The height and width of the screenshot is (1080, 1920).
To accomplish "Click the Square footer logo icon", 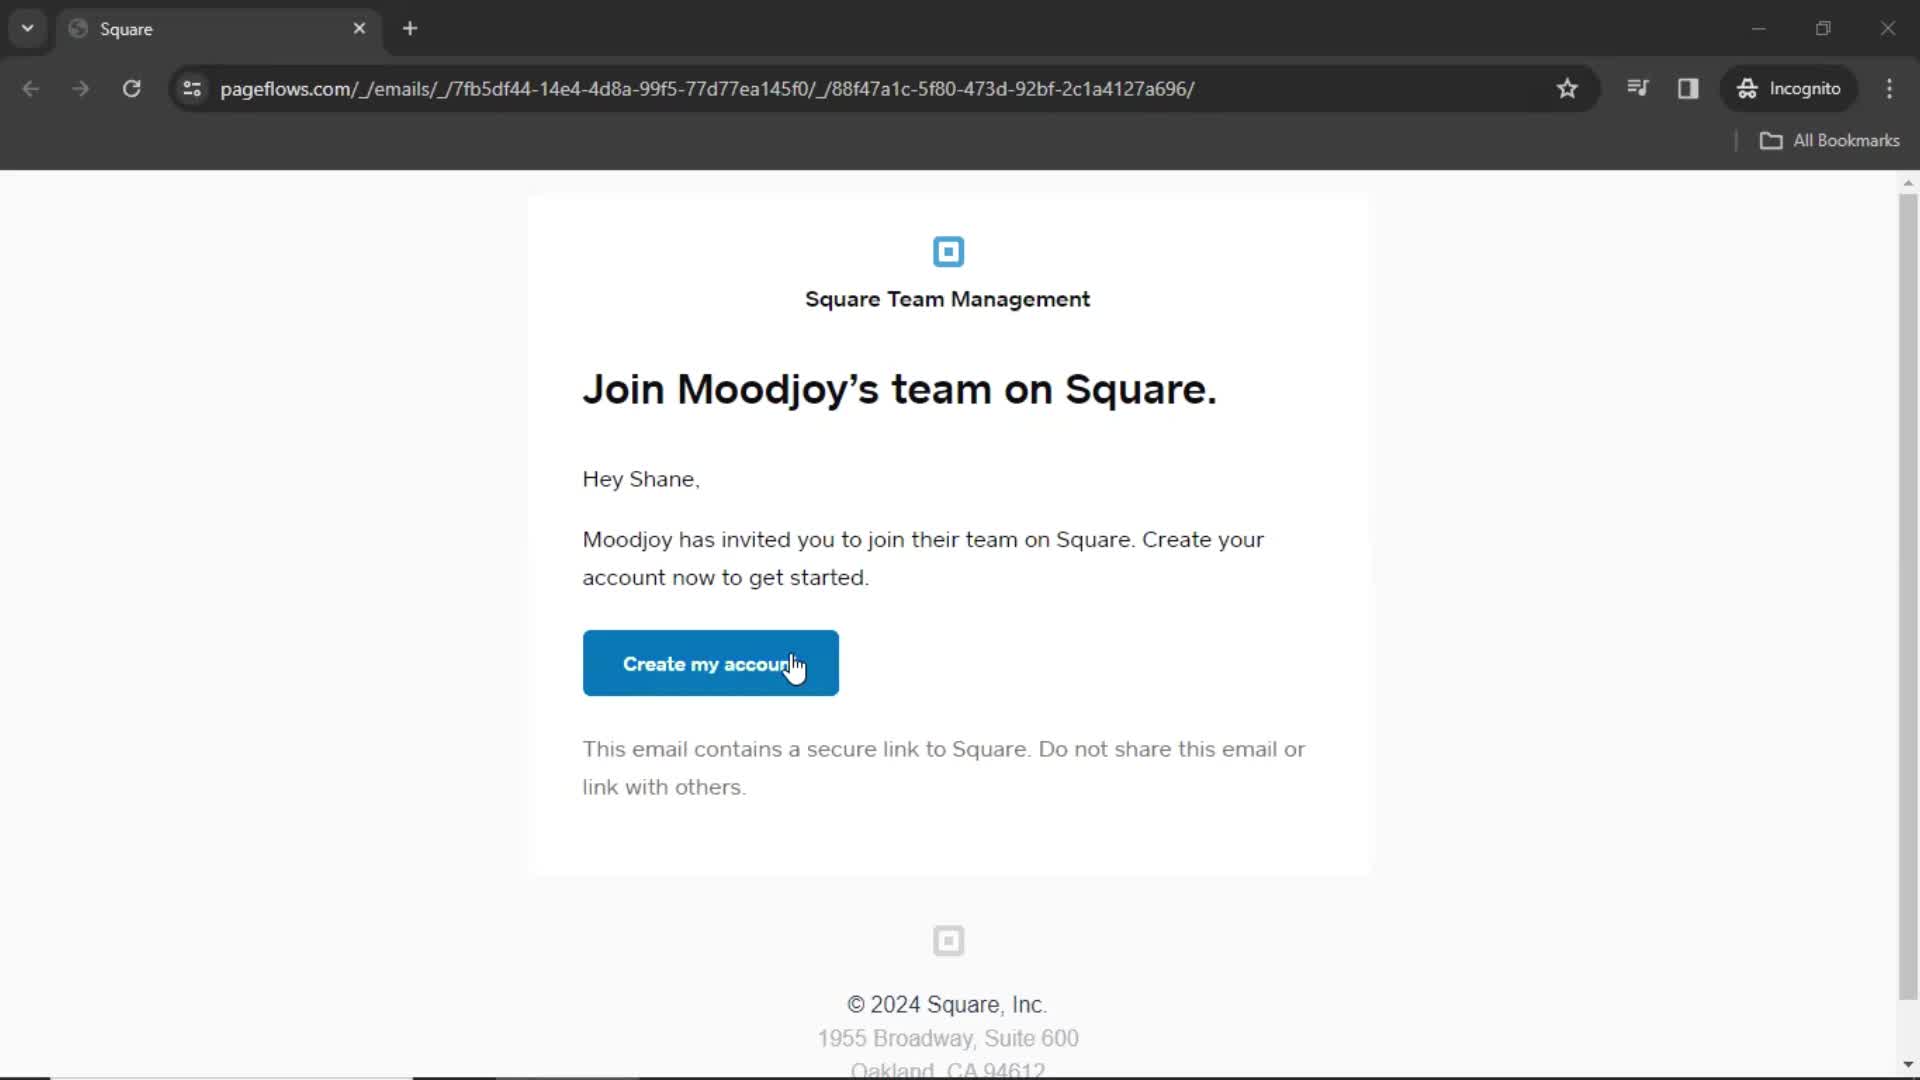I will tap(948, 940).
